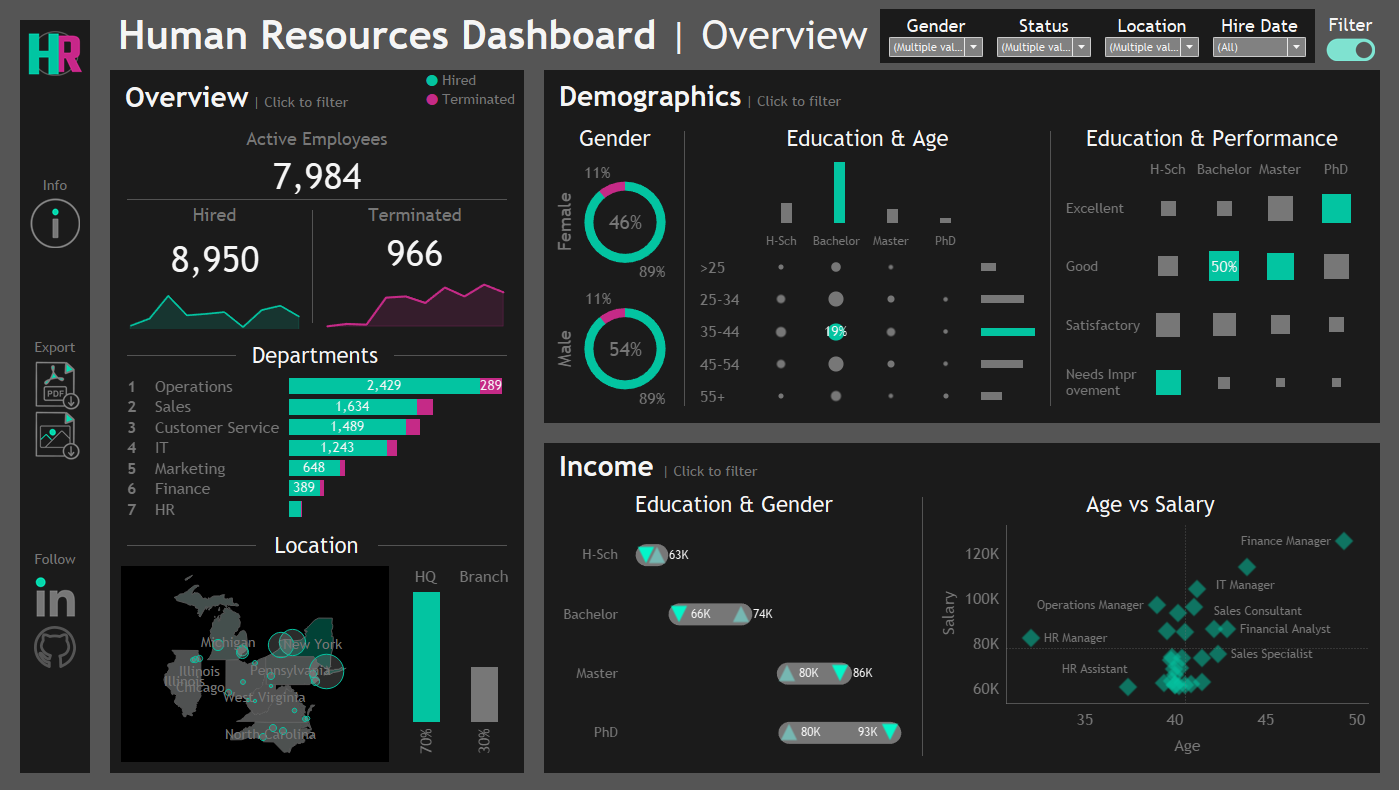Click New York on the location map

310,643
